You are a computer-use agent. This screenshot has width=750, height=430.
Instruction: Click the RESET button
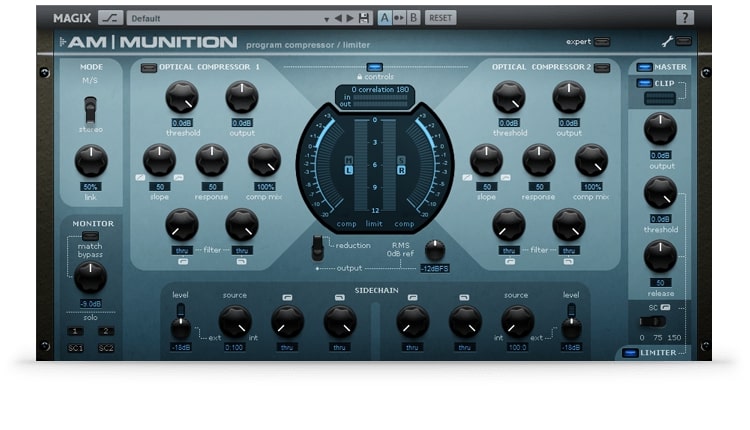[440, 18]
